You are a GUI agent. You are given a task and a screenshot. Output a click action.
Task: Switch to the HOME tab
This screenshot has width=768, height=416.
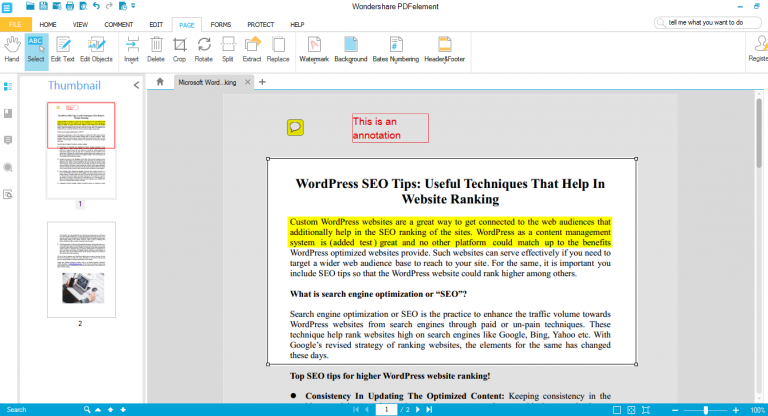(48, 24)
